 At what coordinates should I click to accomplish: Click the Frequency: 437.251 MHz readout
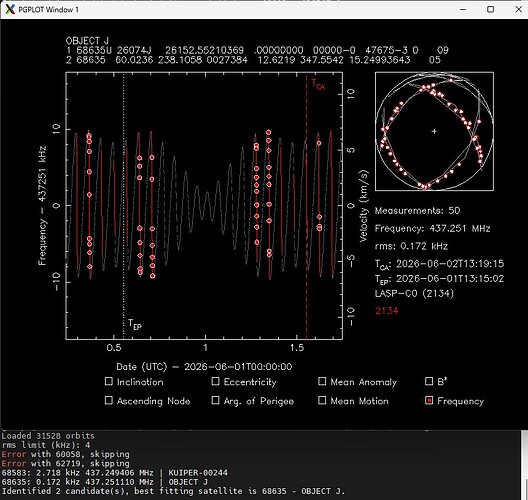click(x=432, y=229)
